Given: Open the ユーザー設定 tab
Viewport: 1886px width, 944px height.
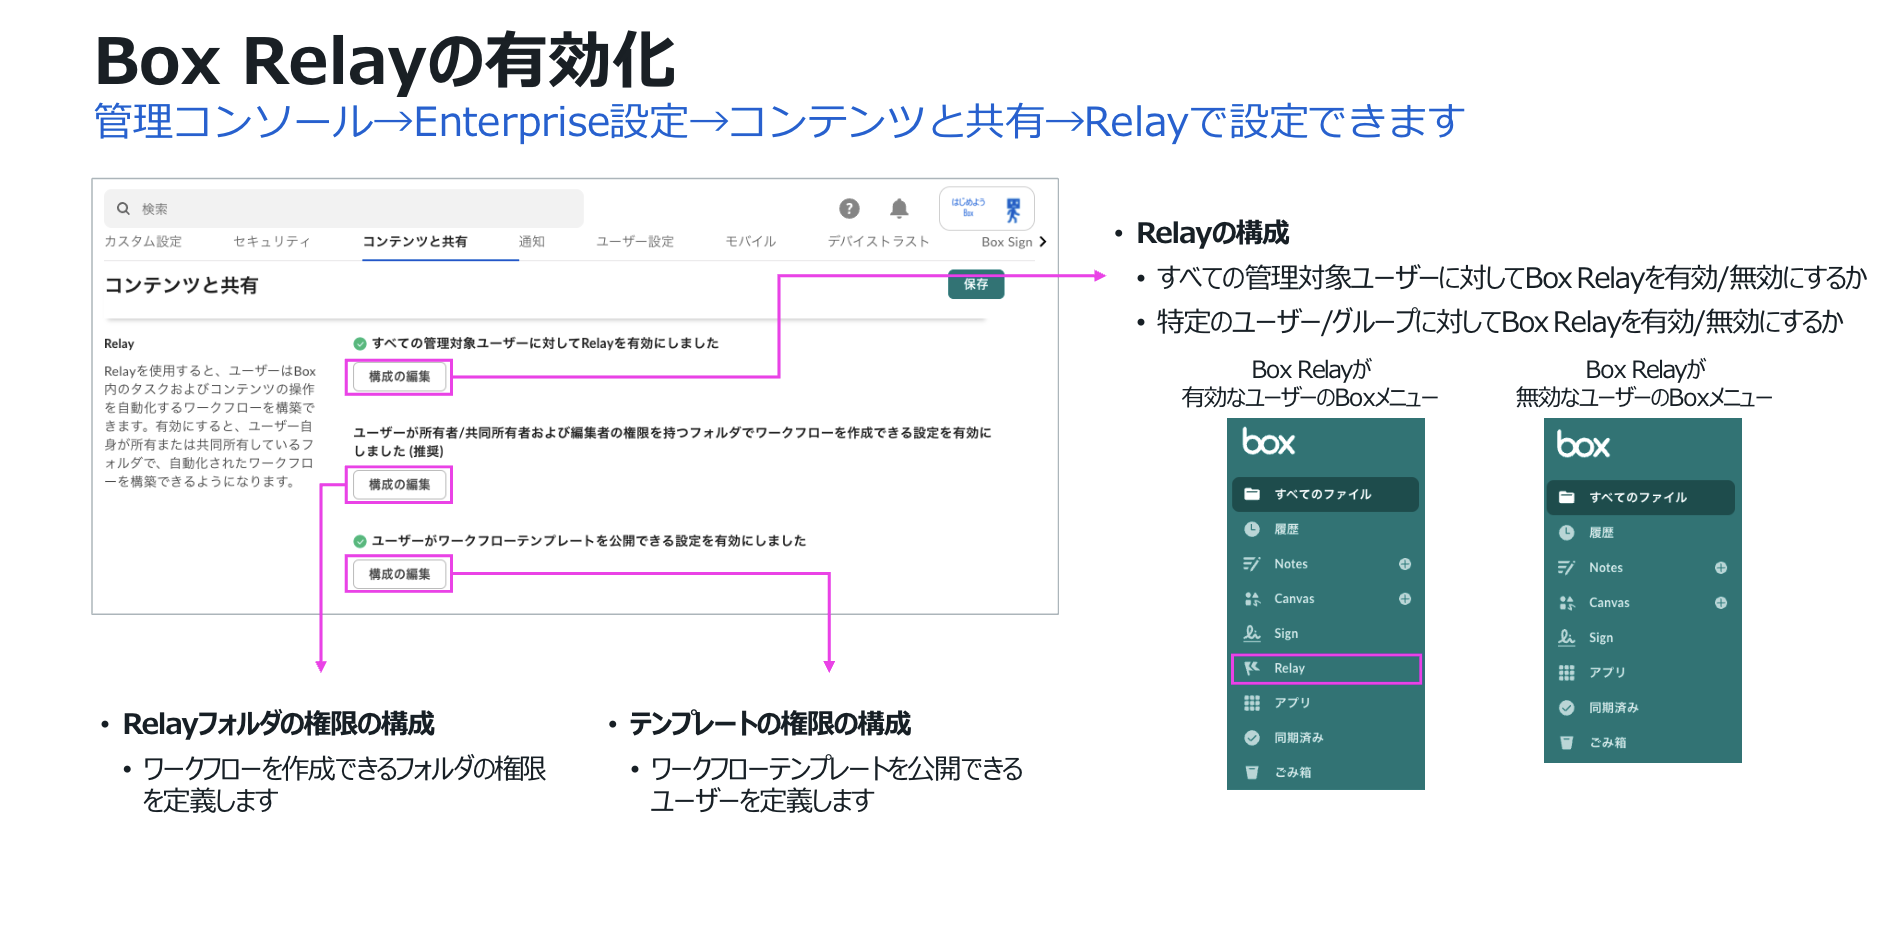Looking at the screenshot, I should point(635,242).
